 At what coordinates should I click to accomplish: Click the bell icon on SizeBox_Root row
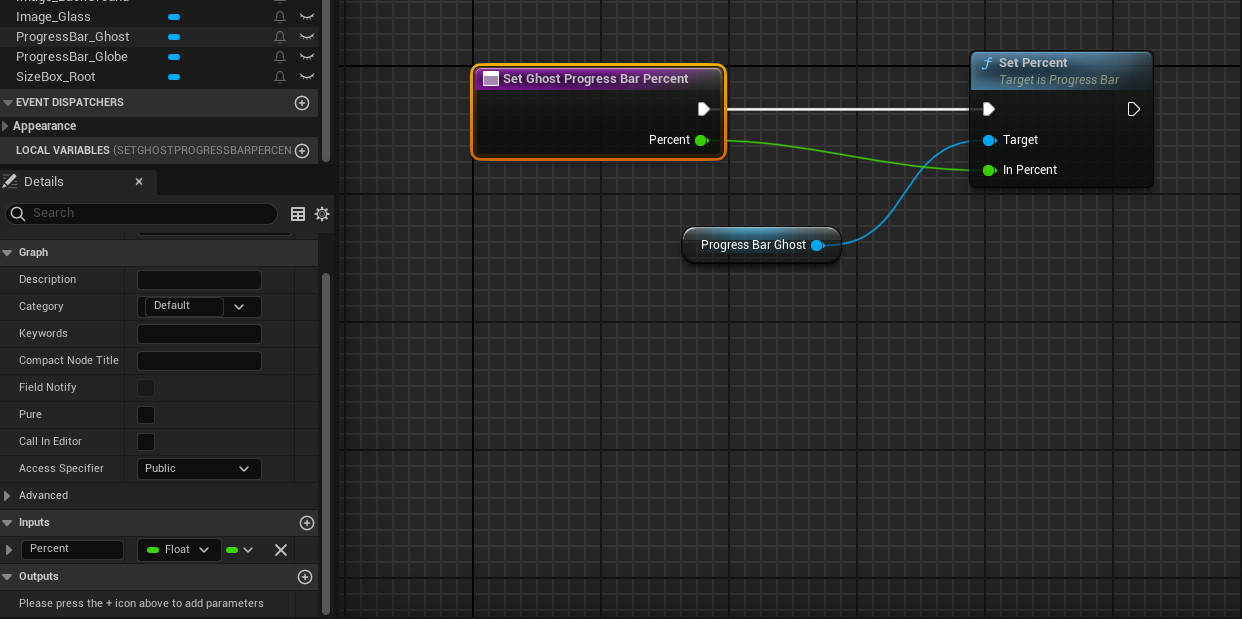tap(280, 77)
